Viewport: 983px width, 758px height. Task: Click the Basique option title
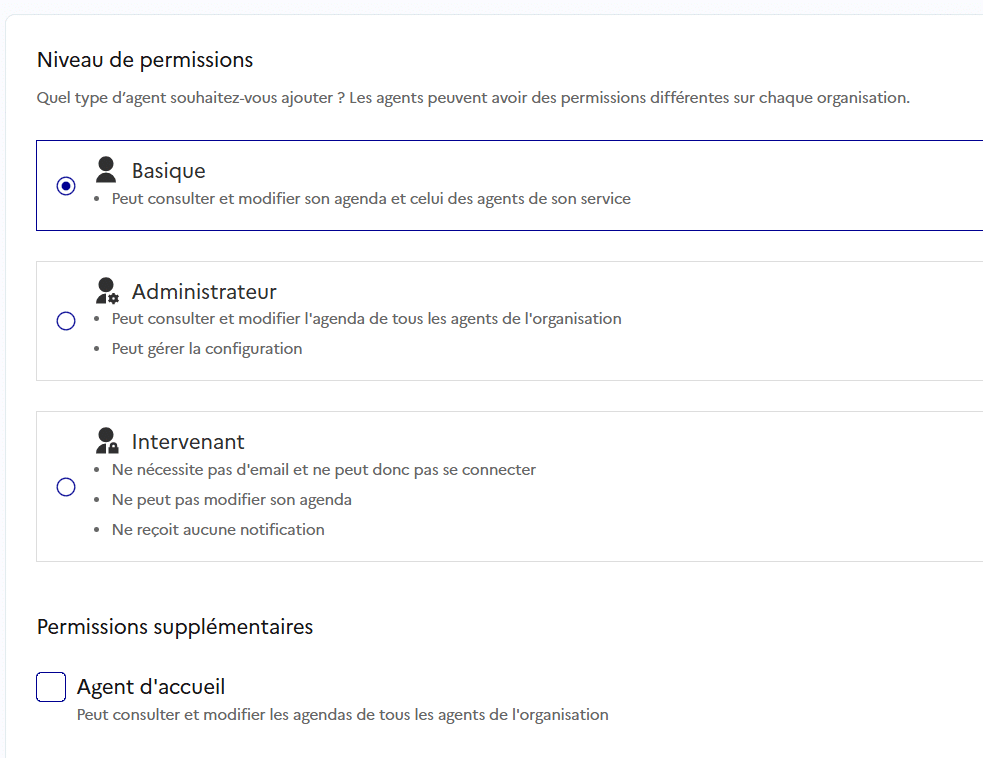click(168, 171)
